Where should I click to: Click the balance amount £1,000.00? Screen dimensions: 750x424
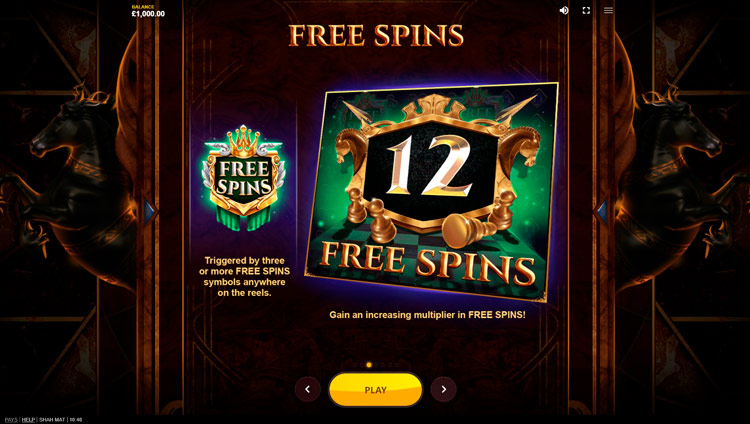(x=148, y=14)
